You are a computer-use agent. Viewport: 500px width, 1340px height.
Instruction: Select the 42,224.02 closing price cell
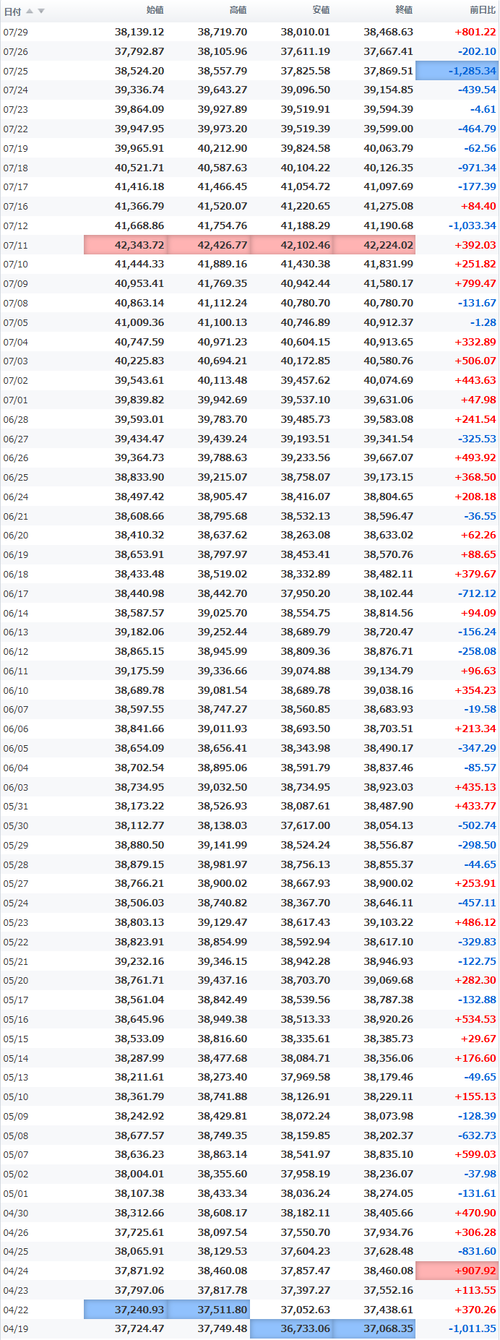point(375,245)
